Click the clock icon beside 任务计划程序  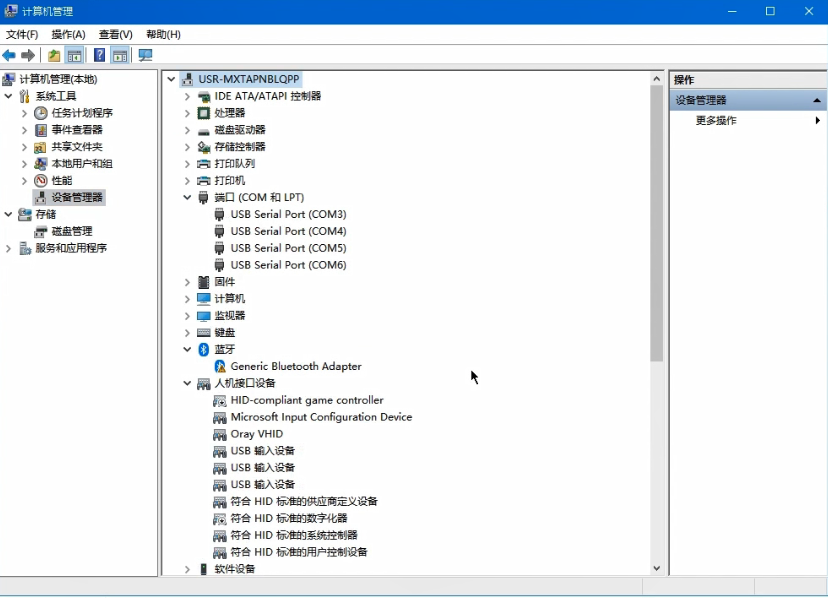tap(41, 113)
